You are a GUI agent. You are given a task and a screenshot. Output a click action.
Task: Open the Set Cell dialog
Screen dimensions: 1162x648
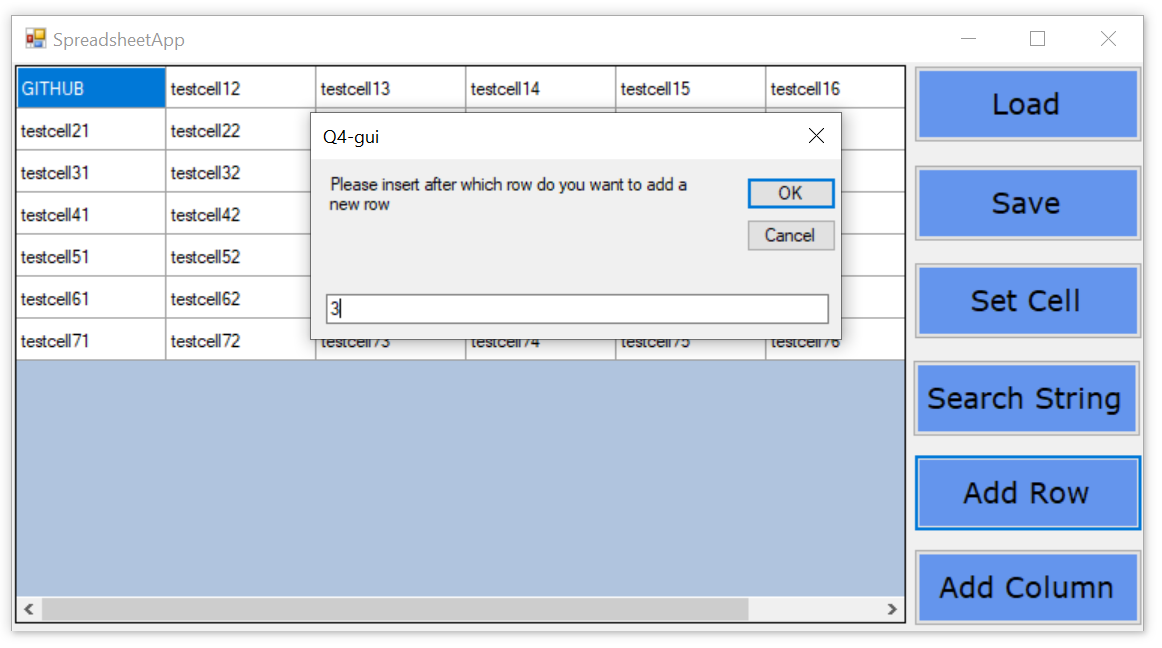(1027, 301)
